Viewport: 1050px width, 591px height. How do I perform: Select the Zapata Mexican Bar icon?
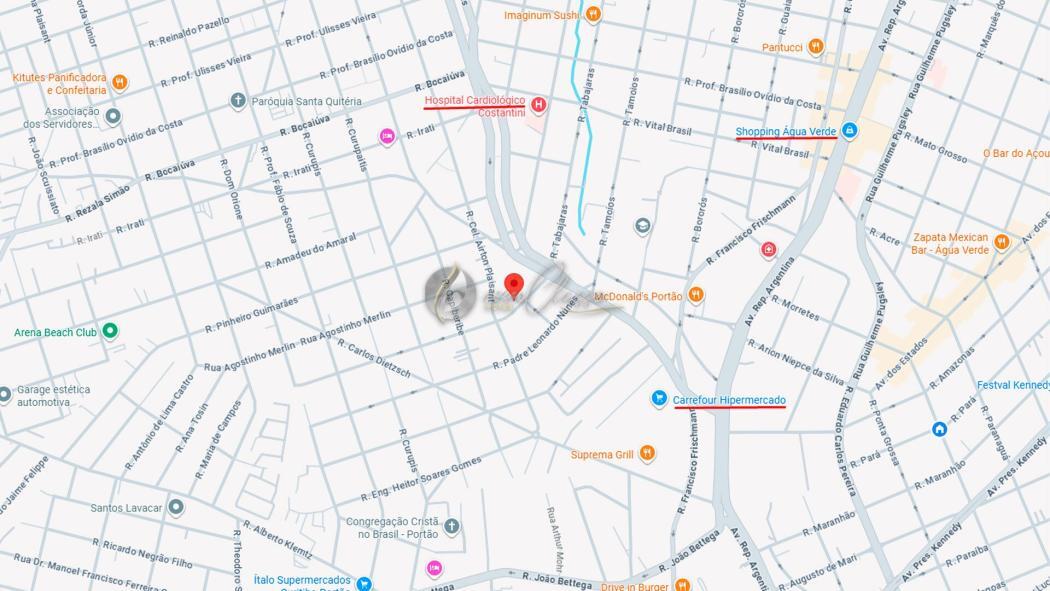[1001, 242]
